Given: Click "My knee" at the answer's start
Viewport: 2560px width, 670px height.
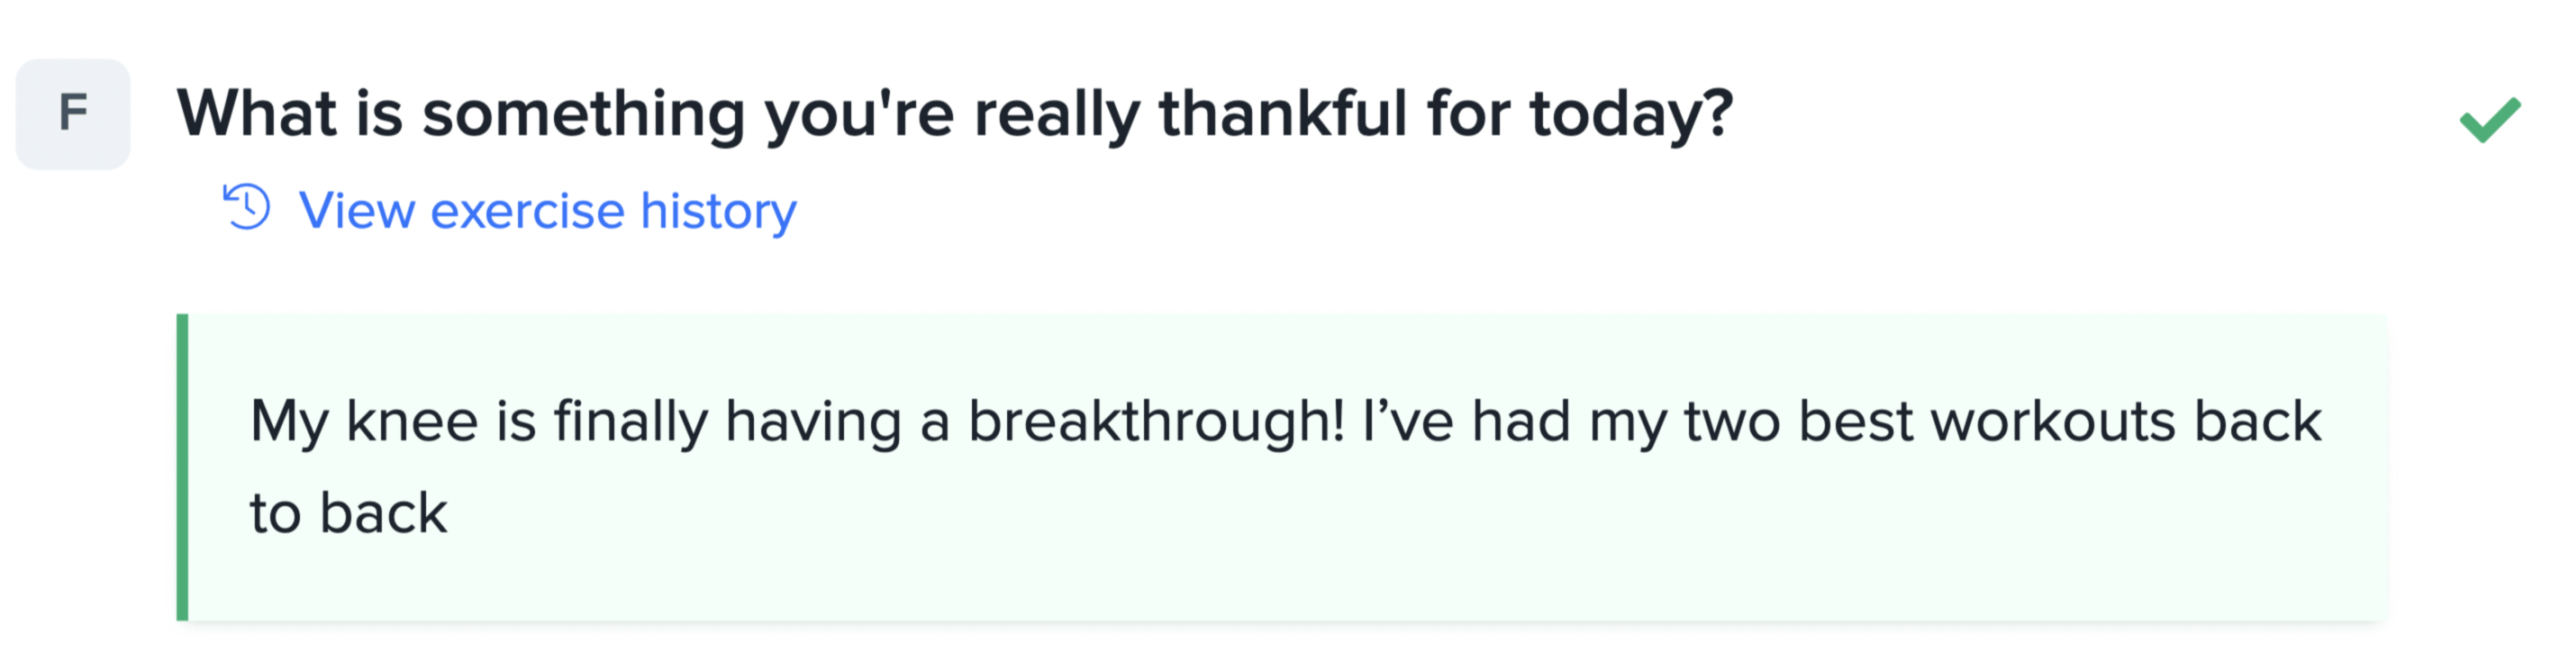Looking at the screenshot, I should point(364,421).
